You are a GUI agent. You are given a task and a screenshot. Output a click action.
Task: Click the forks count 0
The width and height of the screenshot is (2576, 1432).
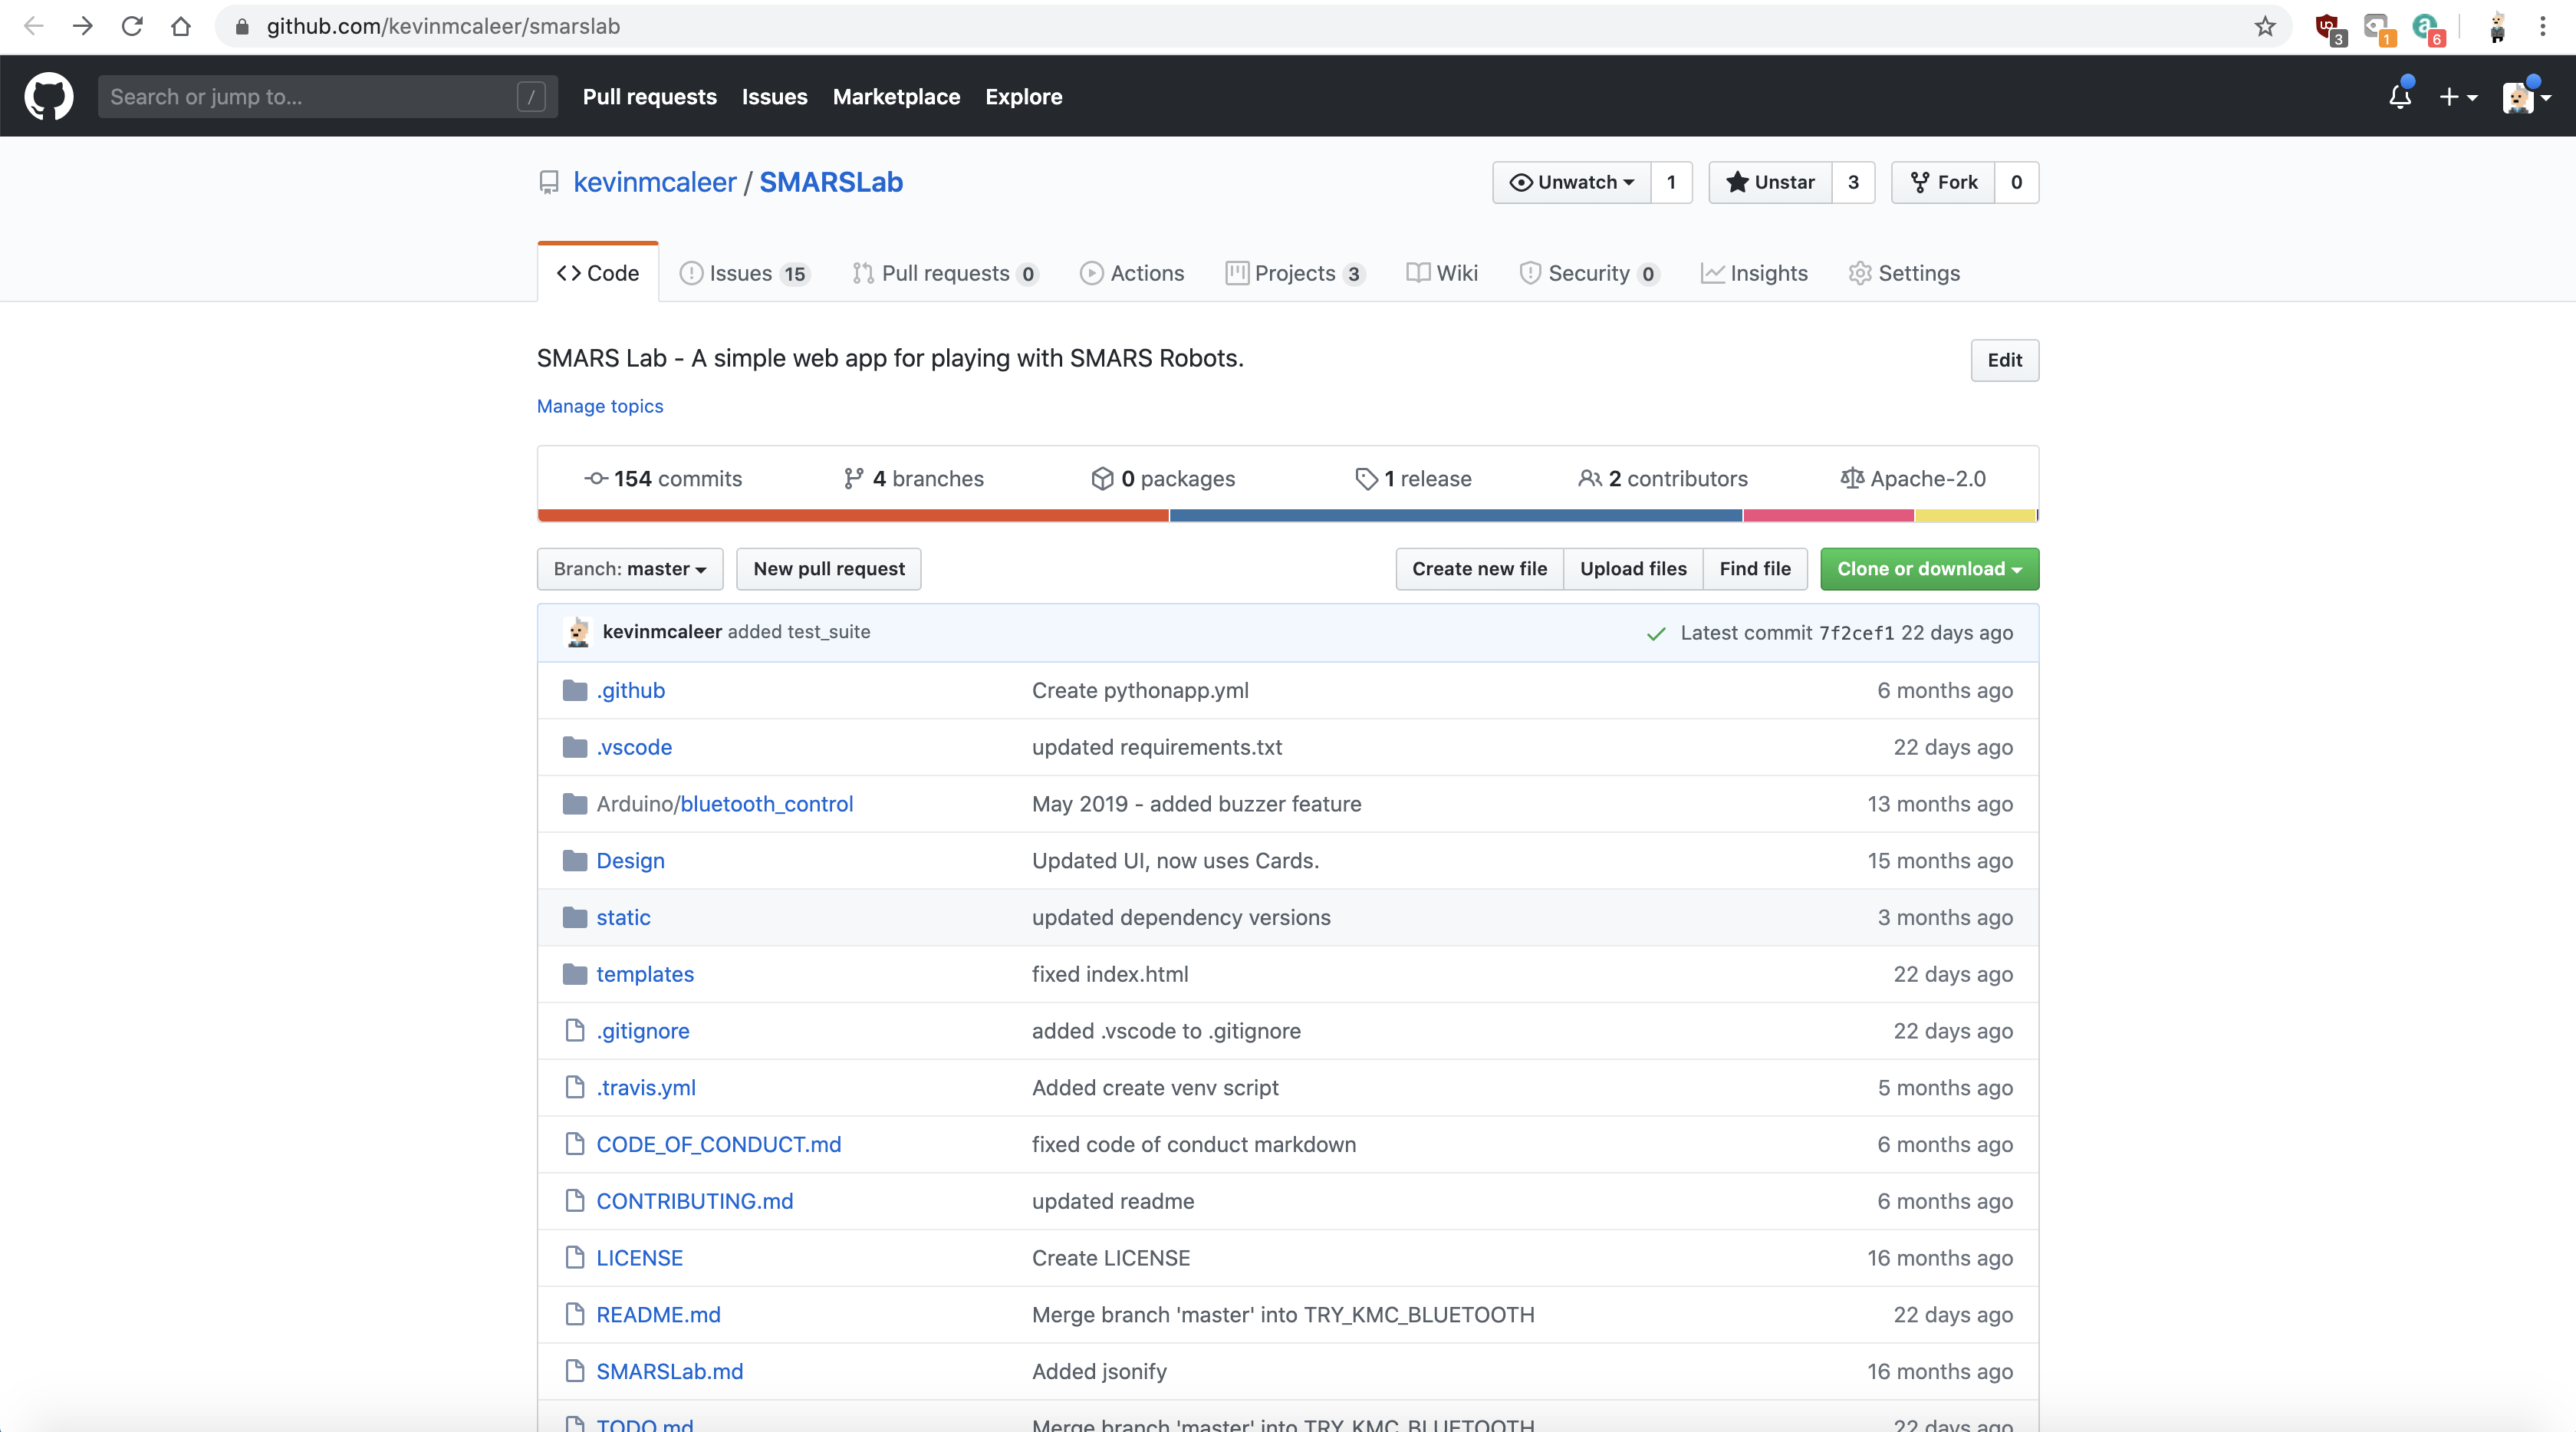pyautogui.click(x=2016, y=182)
